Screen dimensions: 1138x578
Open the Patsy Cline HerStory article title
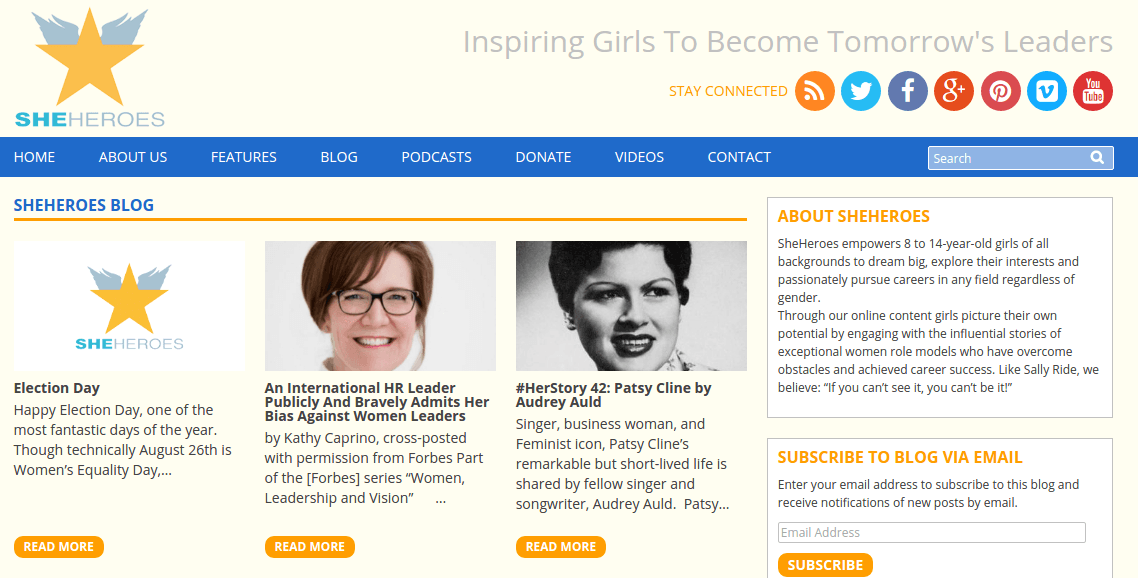click(x=613, y=395)
